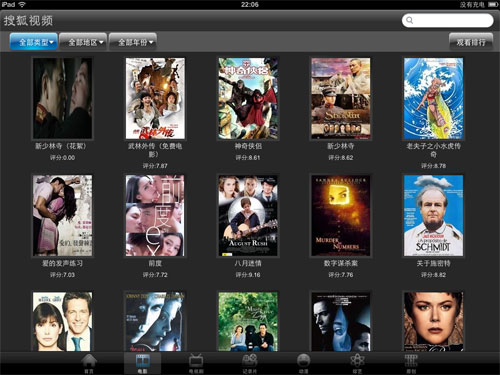500x375 pixels.
Task: Open the August Rush 八月迷情 poster
Action: coord(248,216)
